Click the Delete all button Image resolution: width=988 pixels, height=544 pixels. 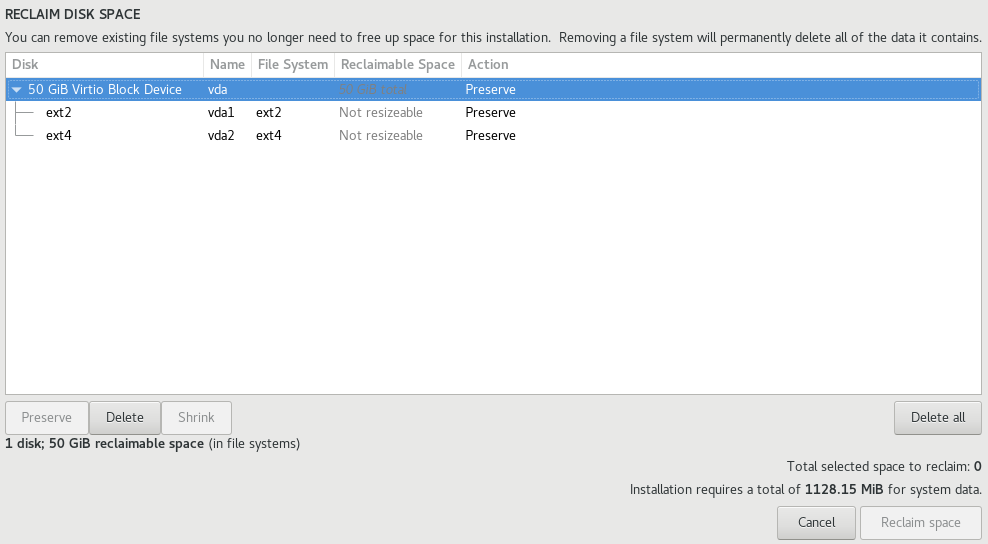click(937, 418)
